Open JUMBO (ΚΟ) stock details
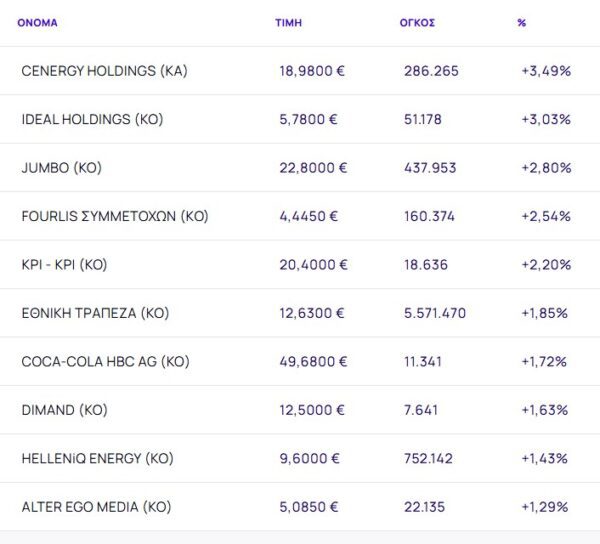The image size is (600, 544). (61, 168)
